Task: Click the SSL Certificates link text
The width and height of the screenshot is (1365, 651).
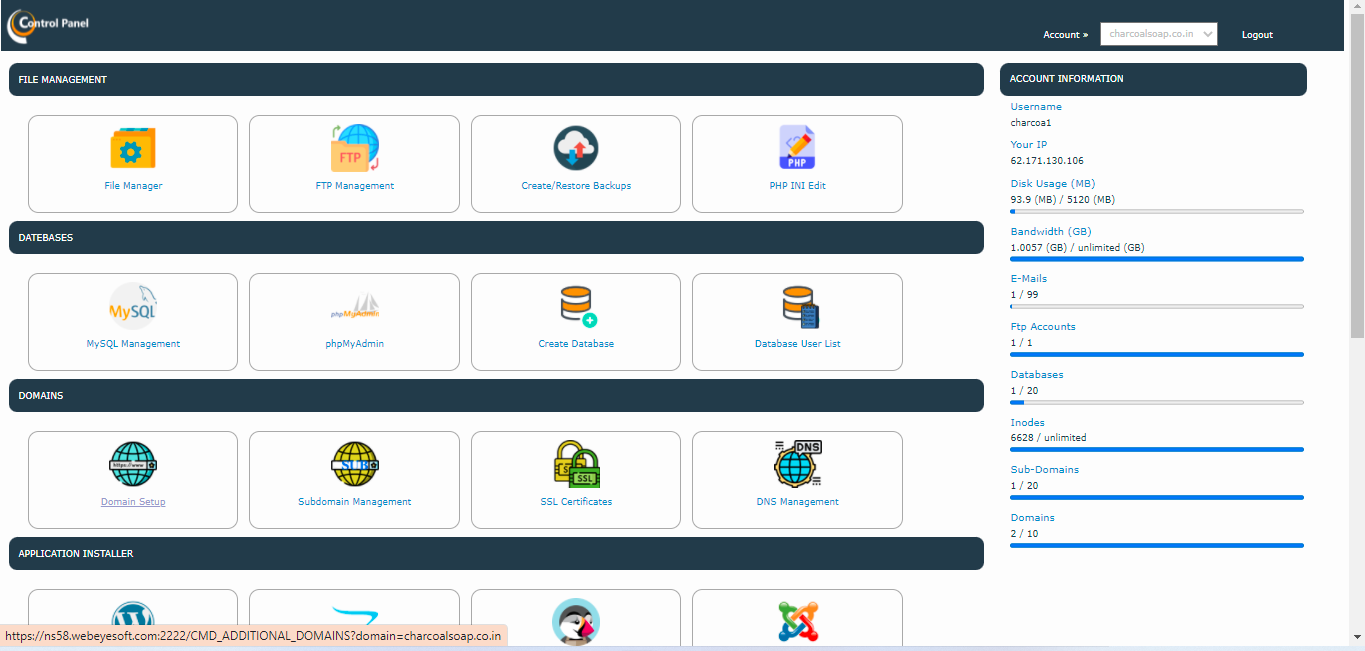Action: pos(576,502)
